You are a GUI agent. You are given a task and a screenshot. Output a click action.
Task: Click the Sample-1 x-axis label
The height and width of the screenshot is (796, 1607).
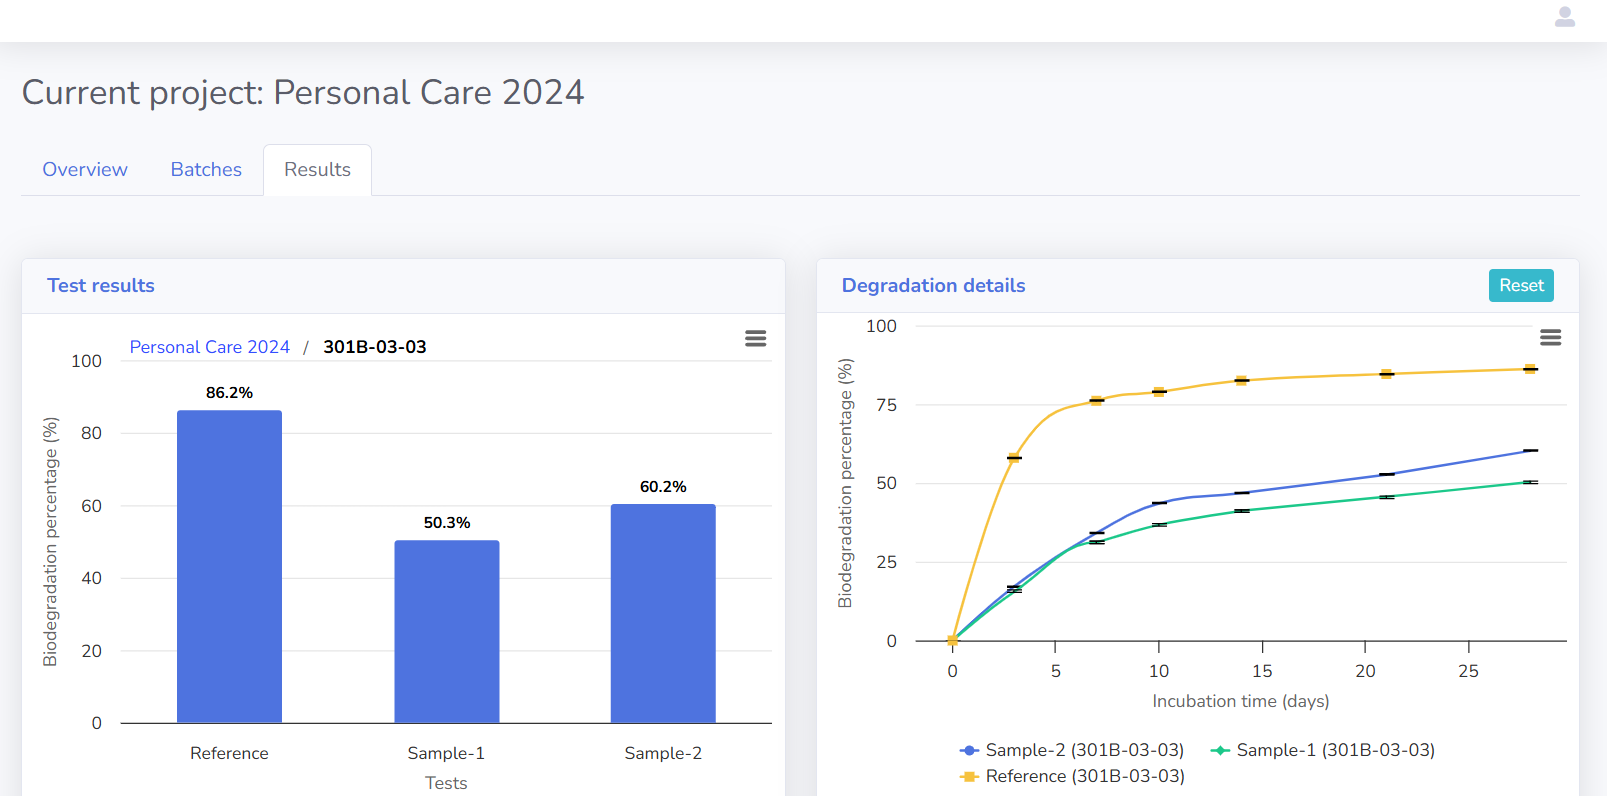point(446,753)
